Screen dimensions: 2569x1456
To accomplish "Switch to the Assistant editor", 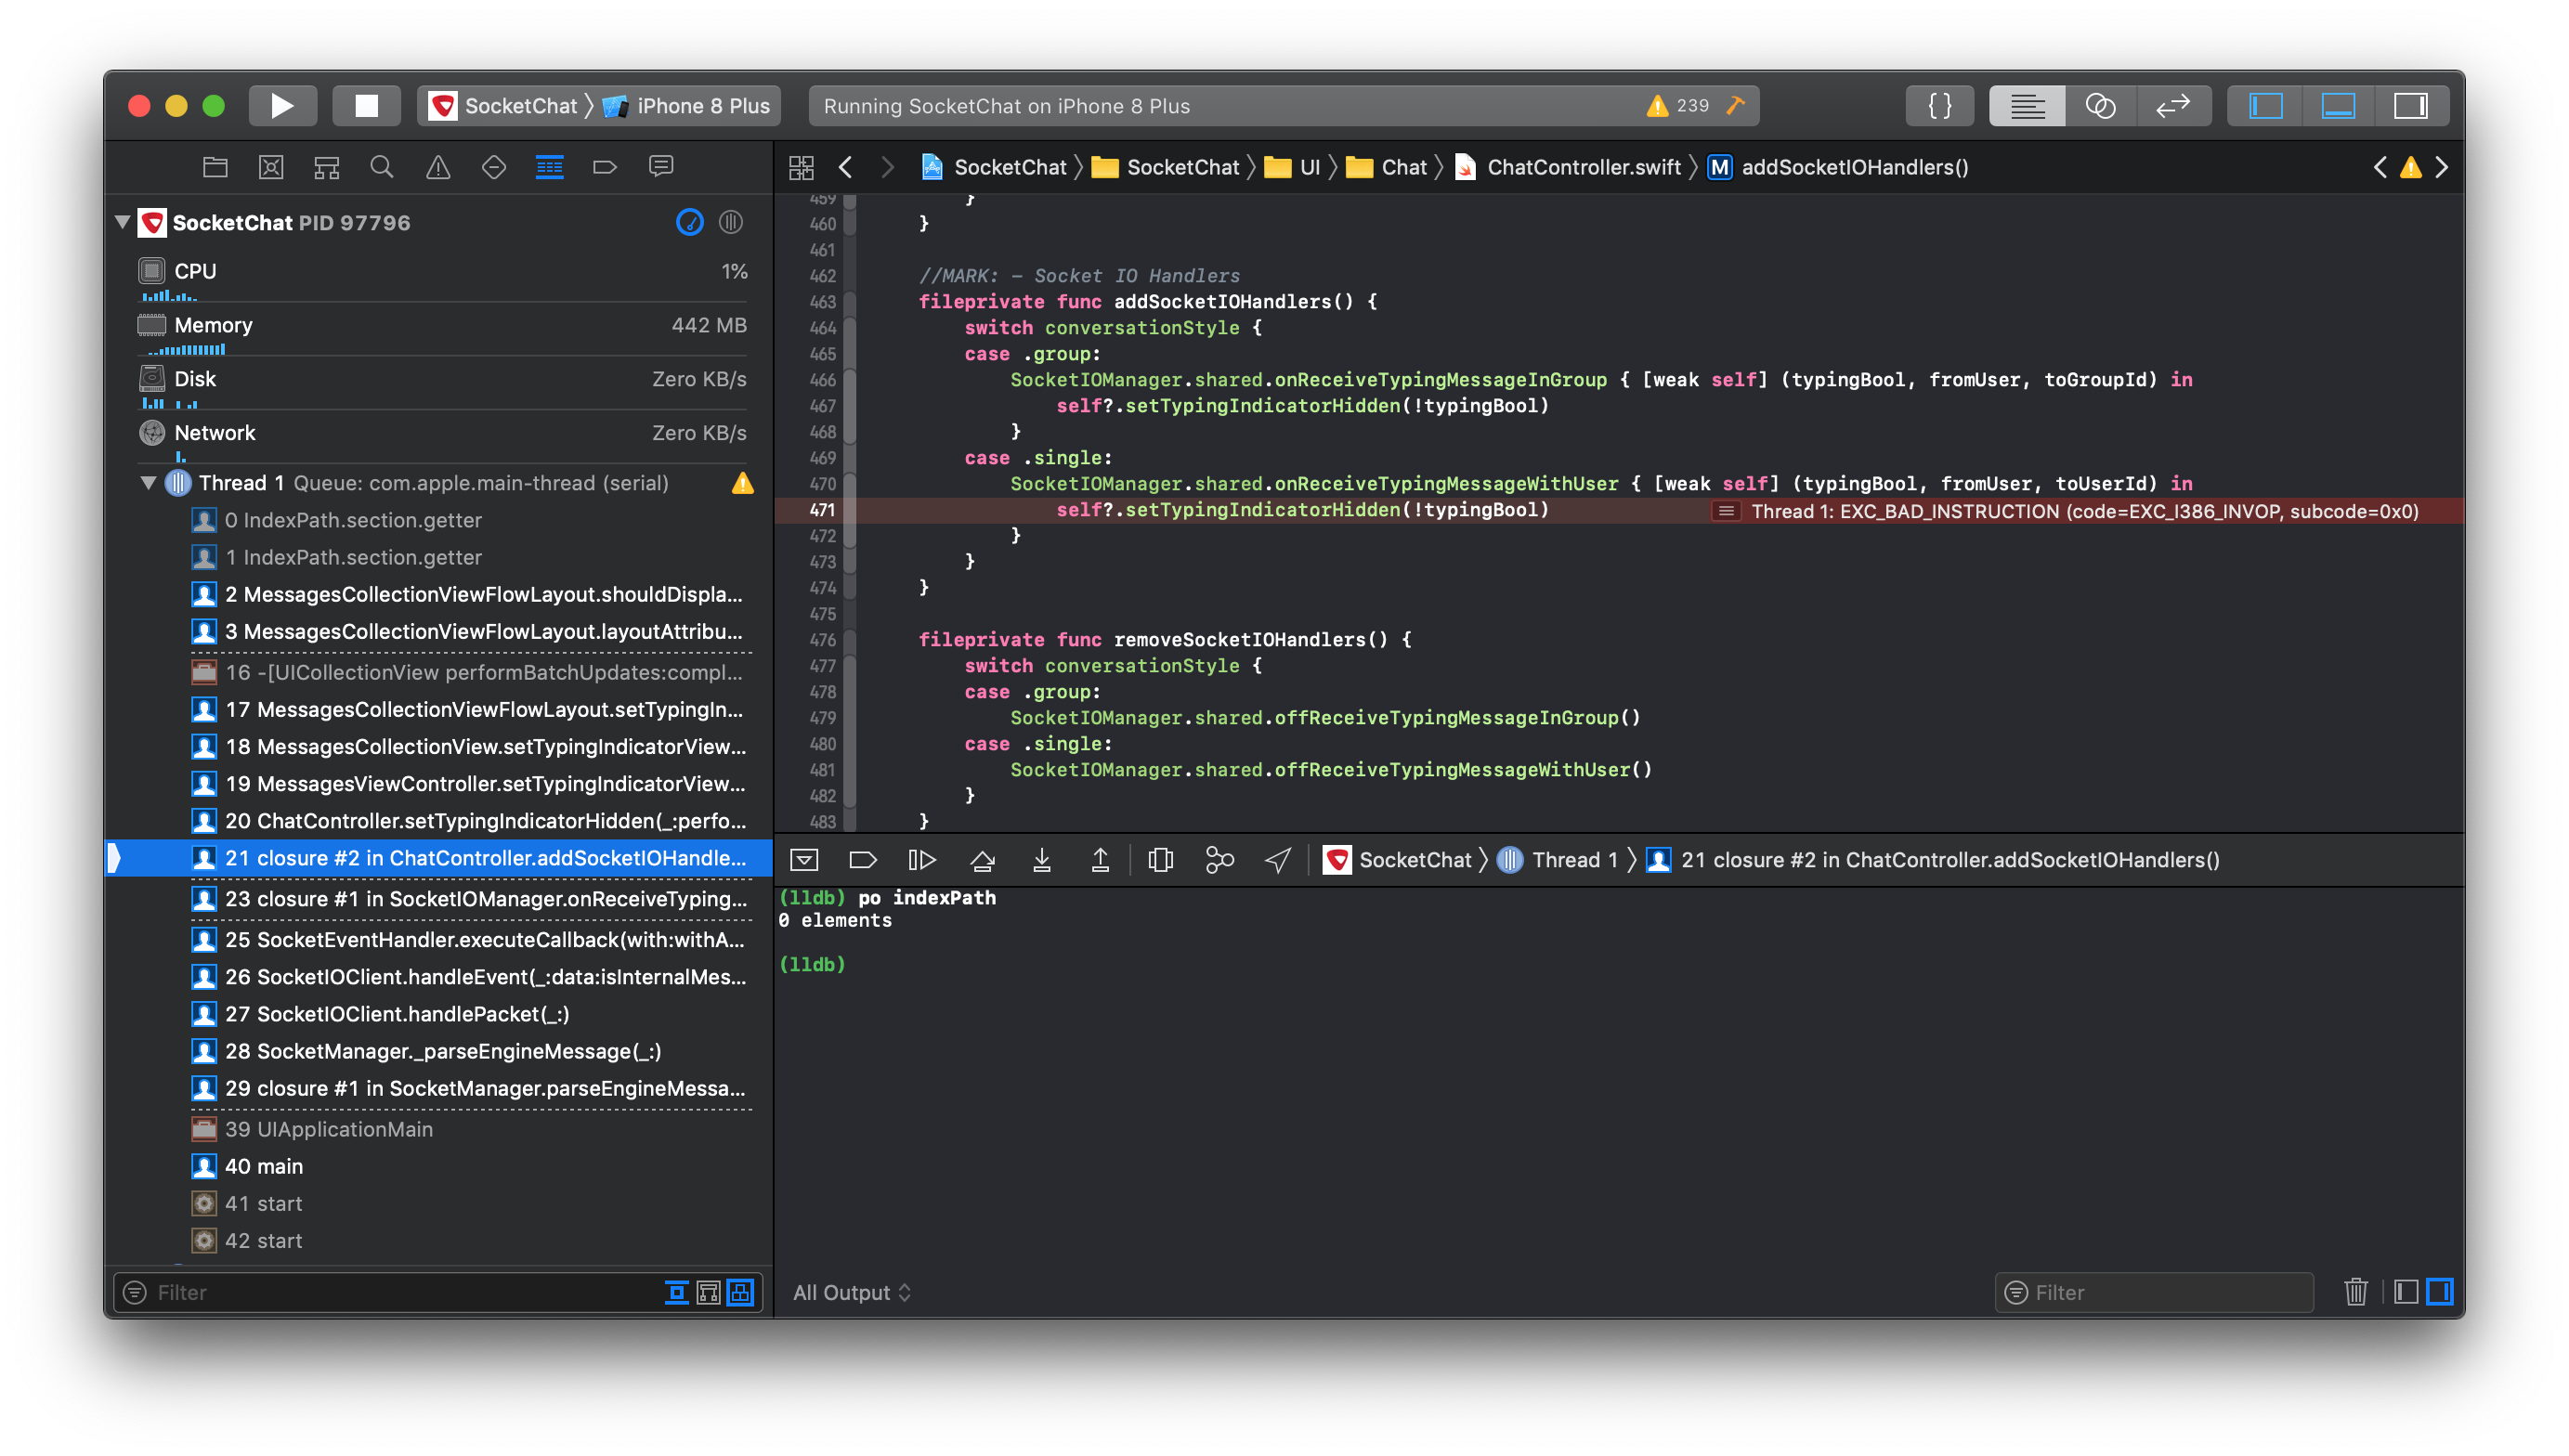I will [x=2100, y=106].
